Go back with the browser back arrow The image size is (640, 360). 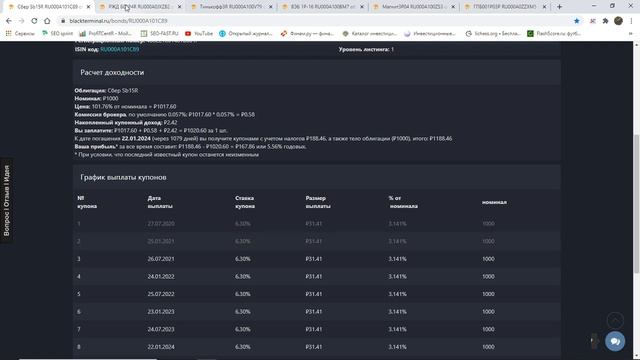(x=9, y=21)
